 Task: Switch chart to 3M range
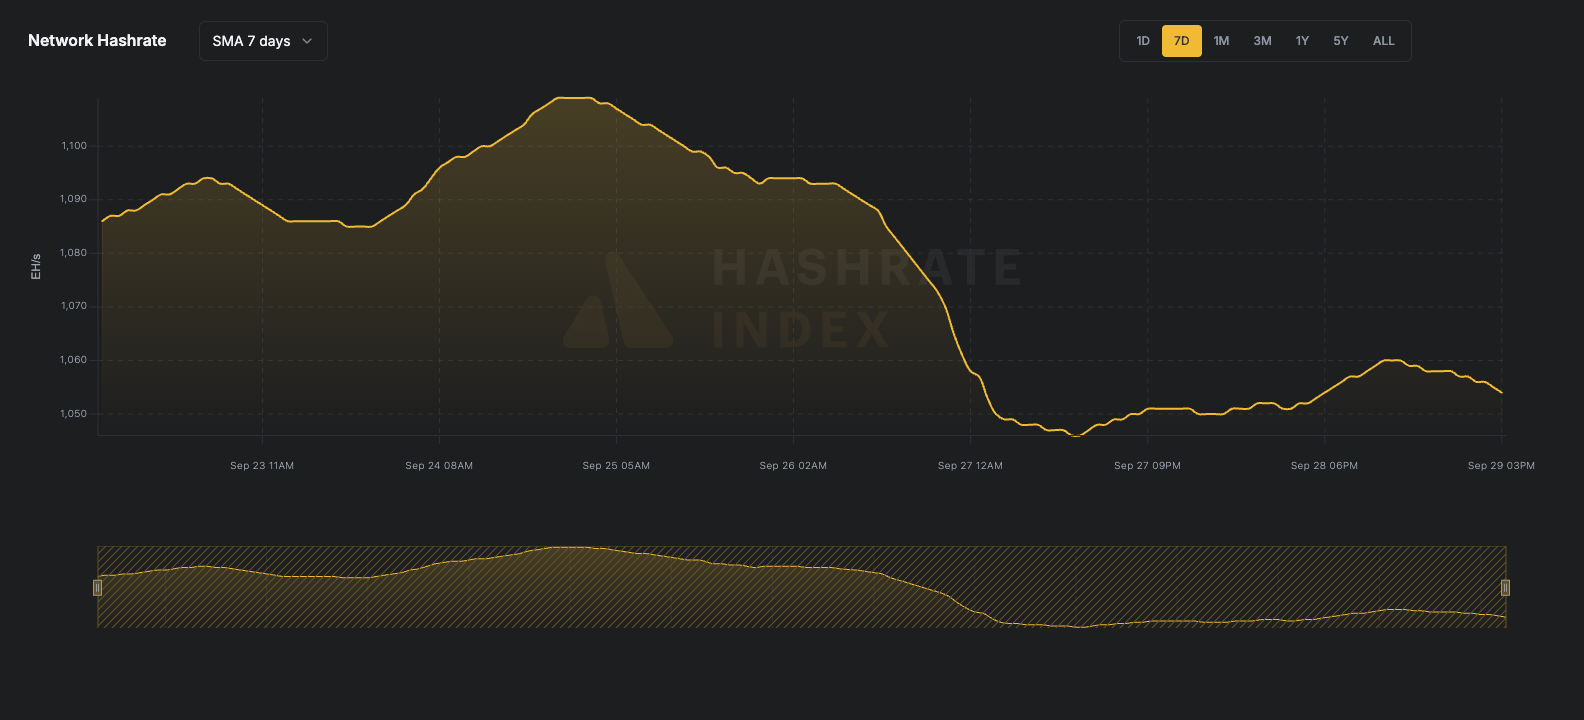(x=1262, y=41)
